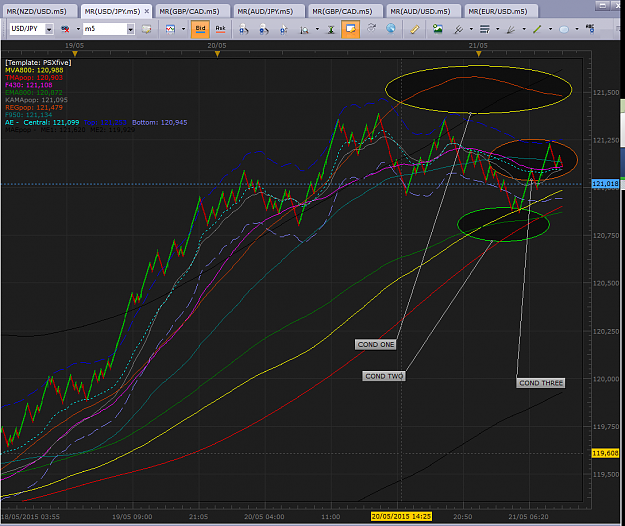
Task: Select the fan lines drawing tool
Action: pos(511,29)
